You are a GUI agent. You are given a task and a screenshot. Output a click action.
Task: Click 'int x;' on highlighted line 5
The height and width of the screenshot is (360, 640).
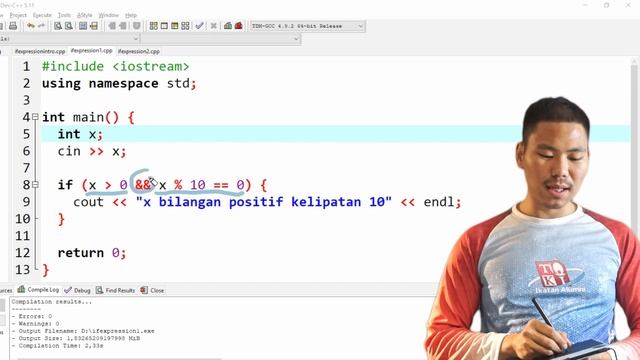coord(80,134)
